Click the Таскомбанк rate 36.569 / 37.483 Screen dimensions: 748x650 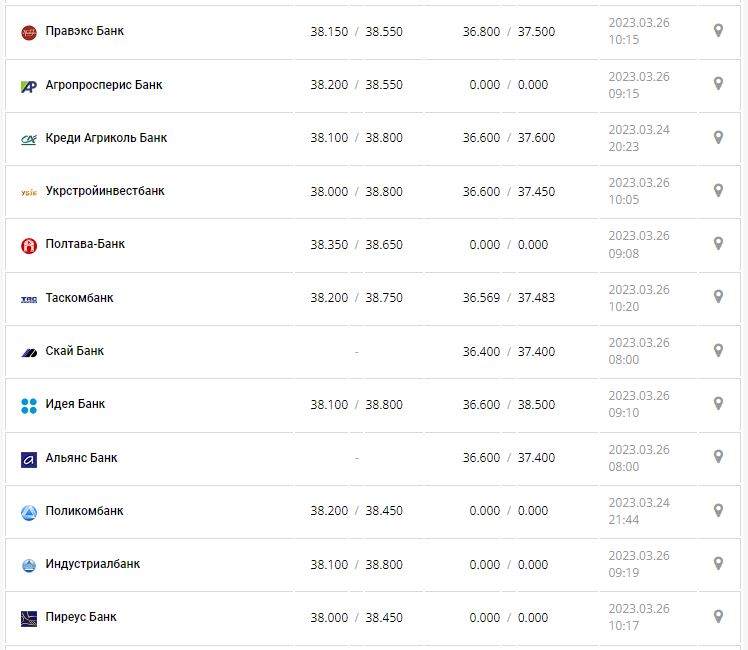[509, 298]
